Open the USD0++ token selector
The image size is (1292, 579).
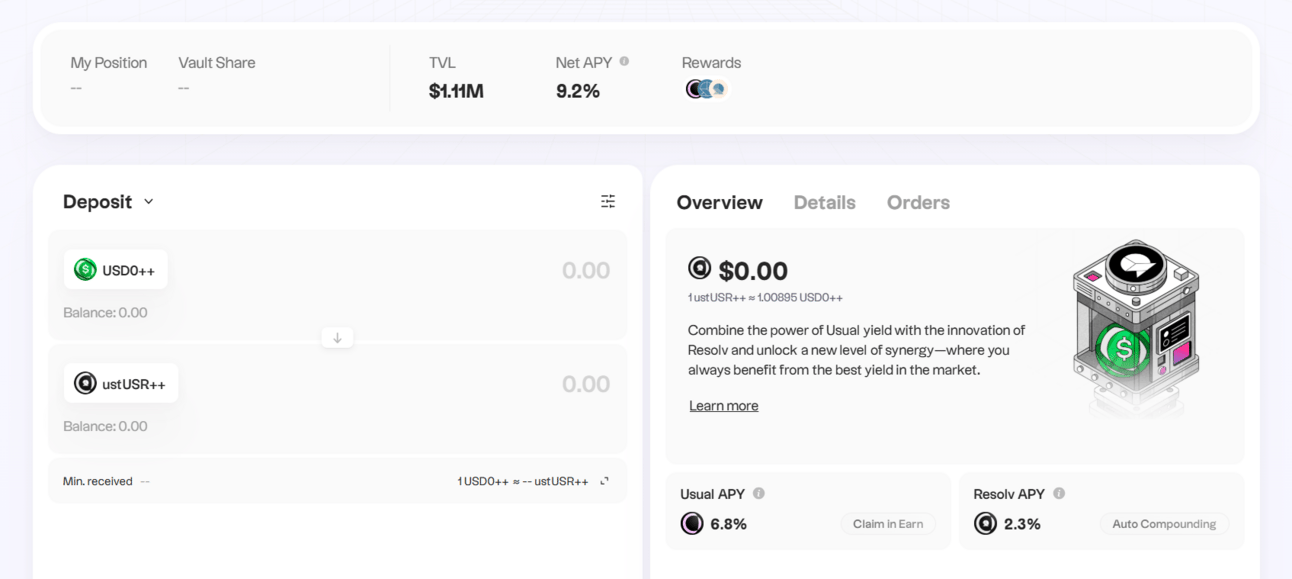115,269
